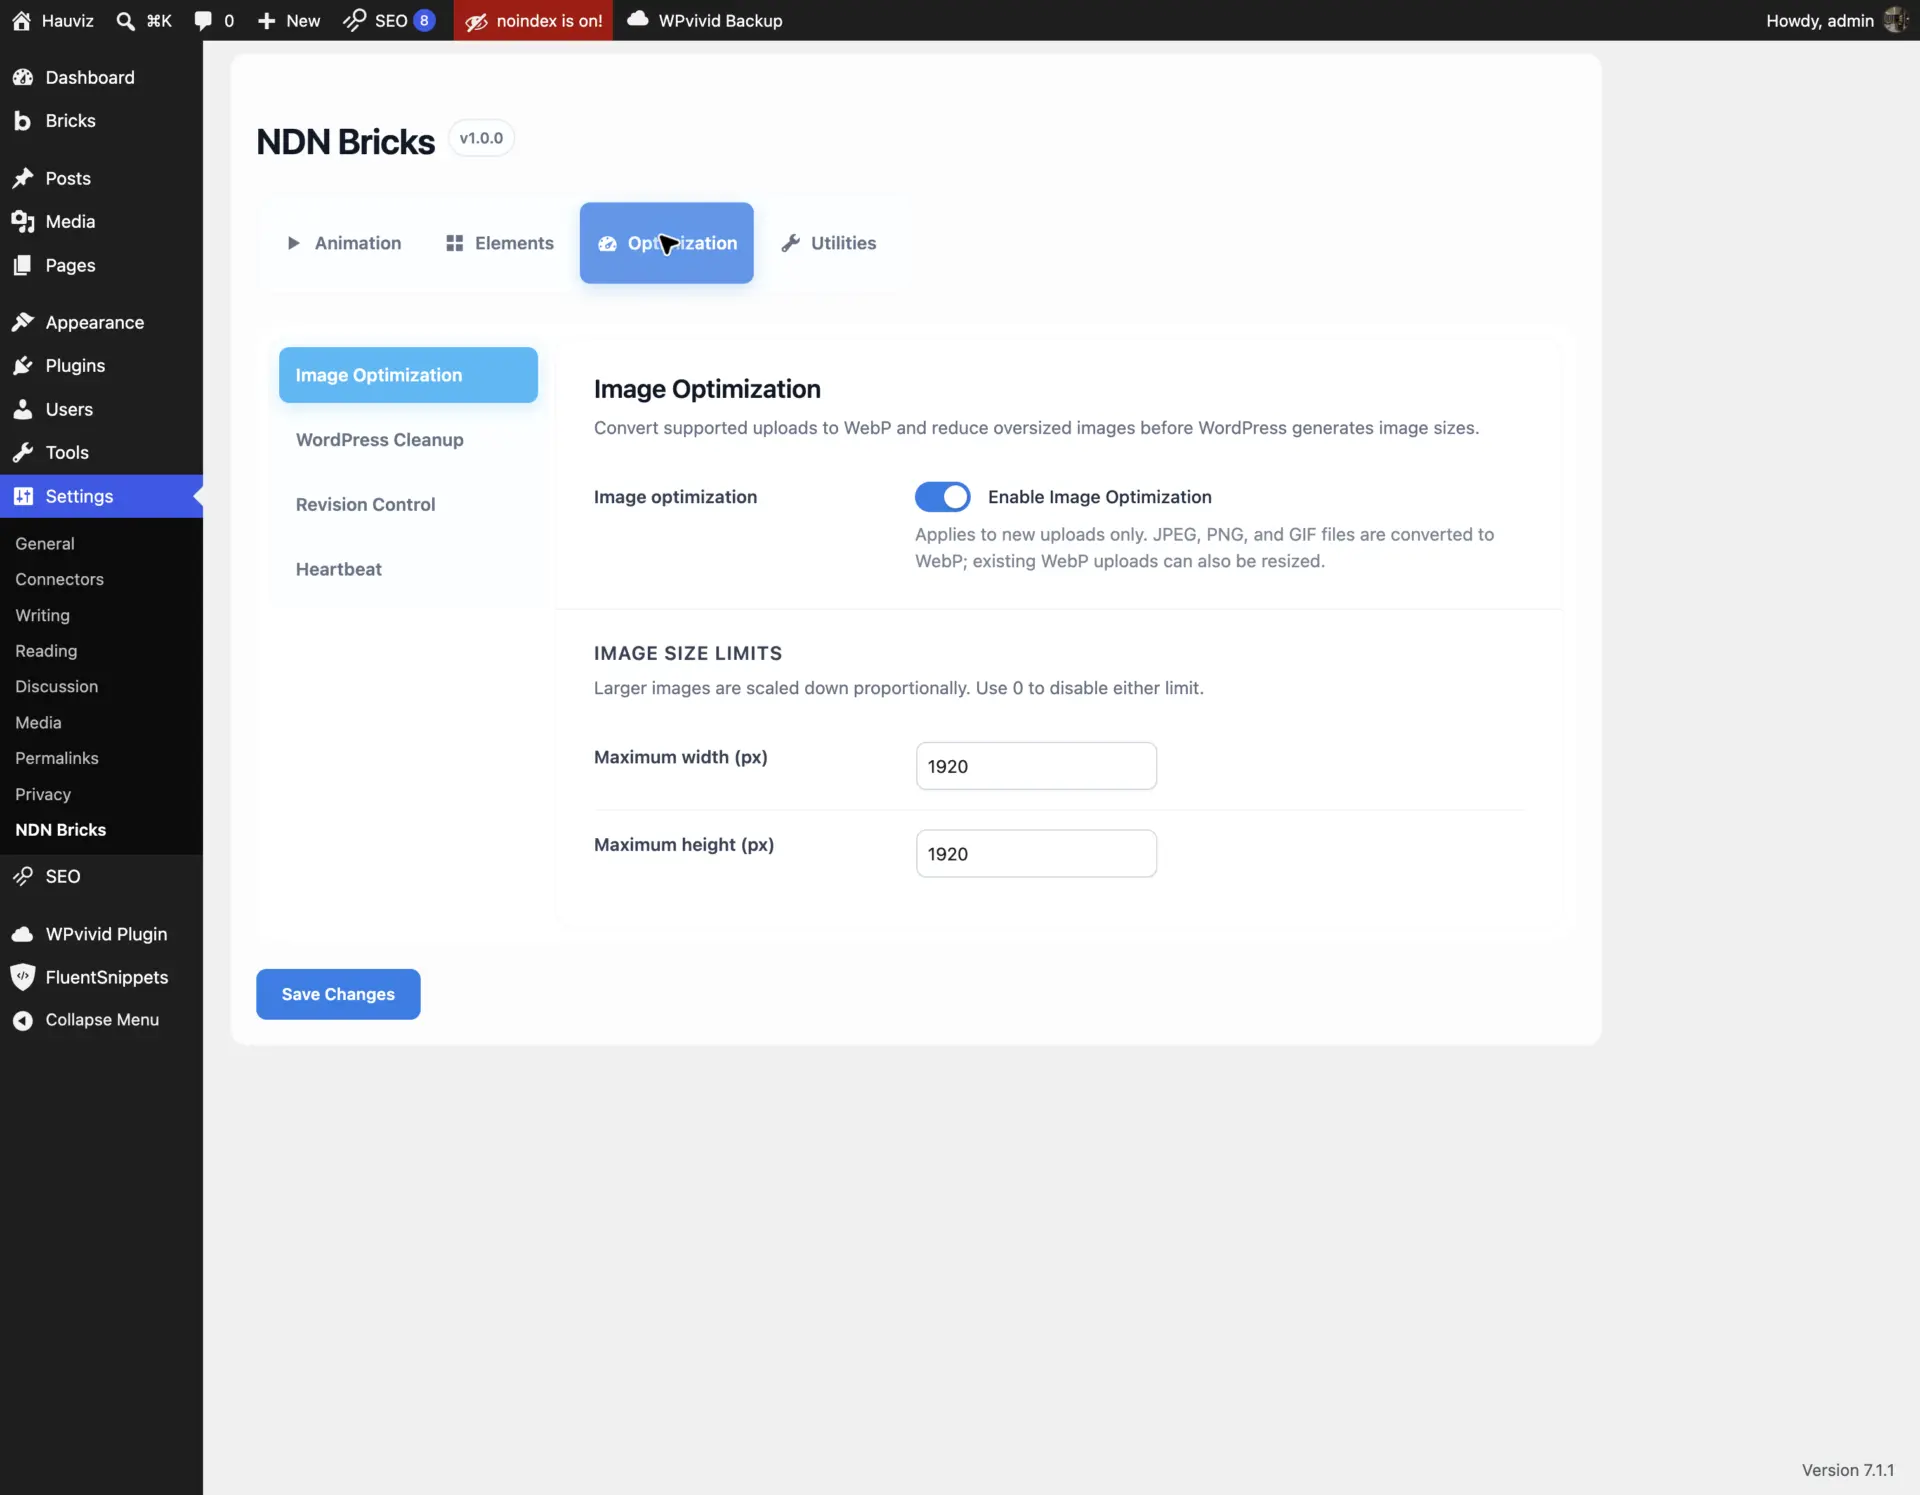
Task: Click the Pages icon in sidebar
Action: click(22, 265)
